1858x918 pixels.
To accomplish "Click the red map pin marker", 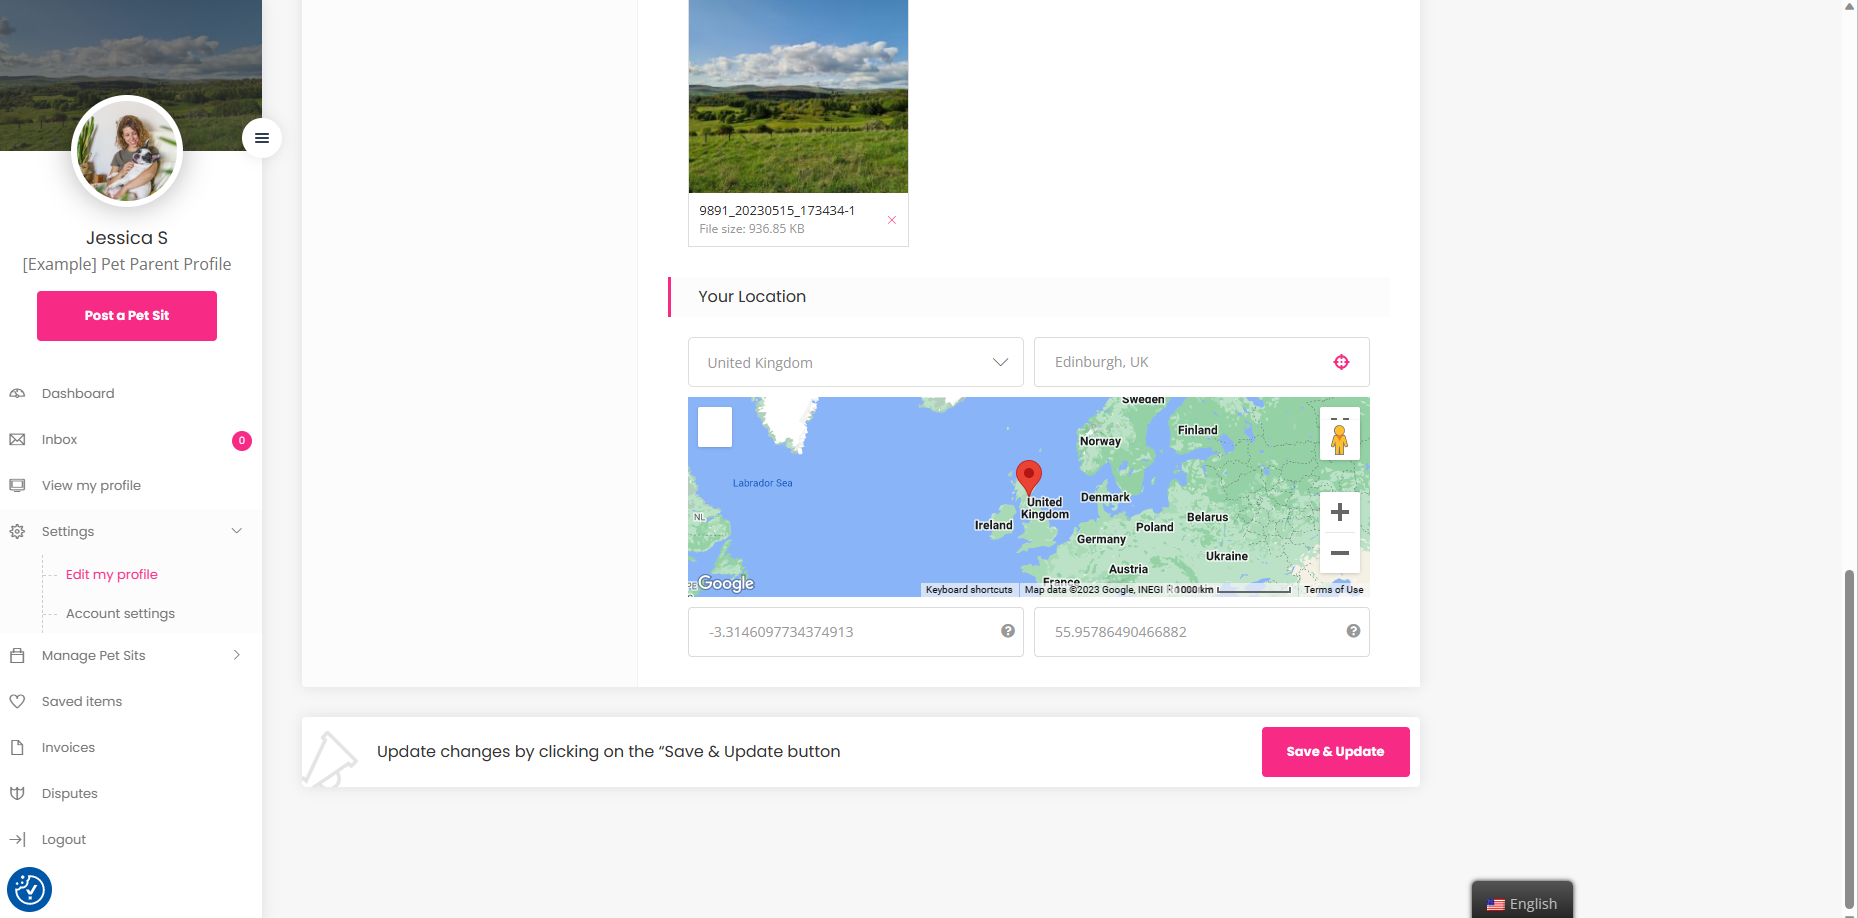I will click(x=1028, y=478).
